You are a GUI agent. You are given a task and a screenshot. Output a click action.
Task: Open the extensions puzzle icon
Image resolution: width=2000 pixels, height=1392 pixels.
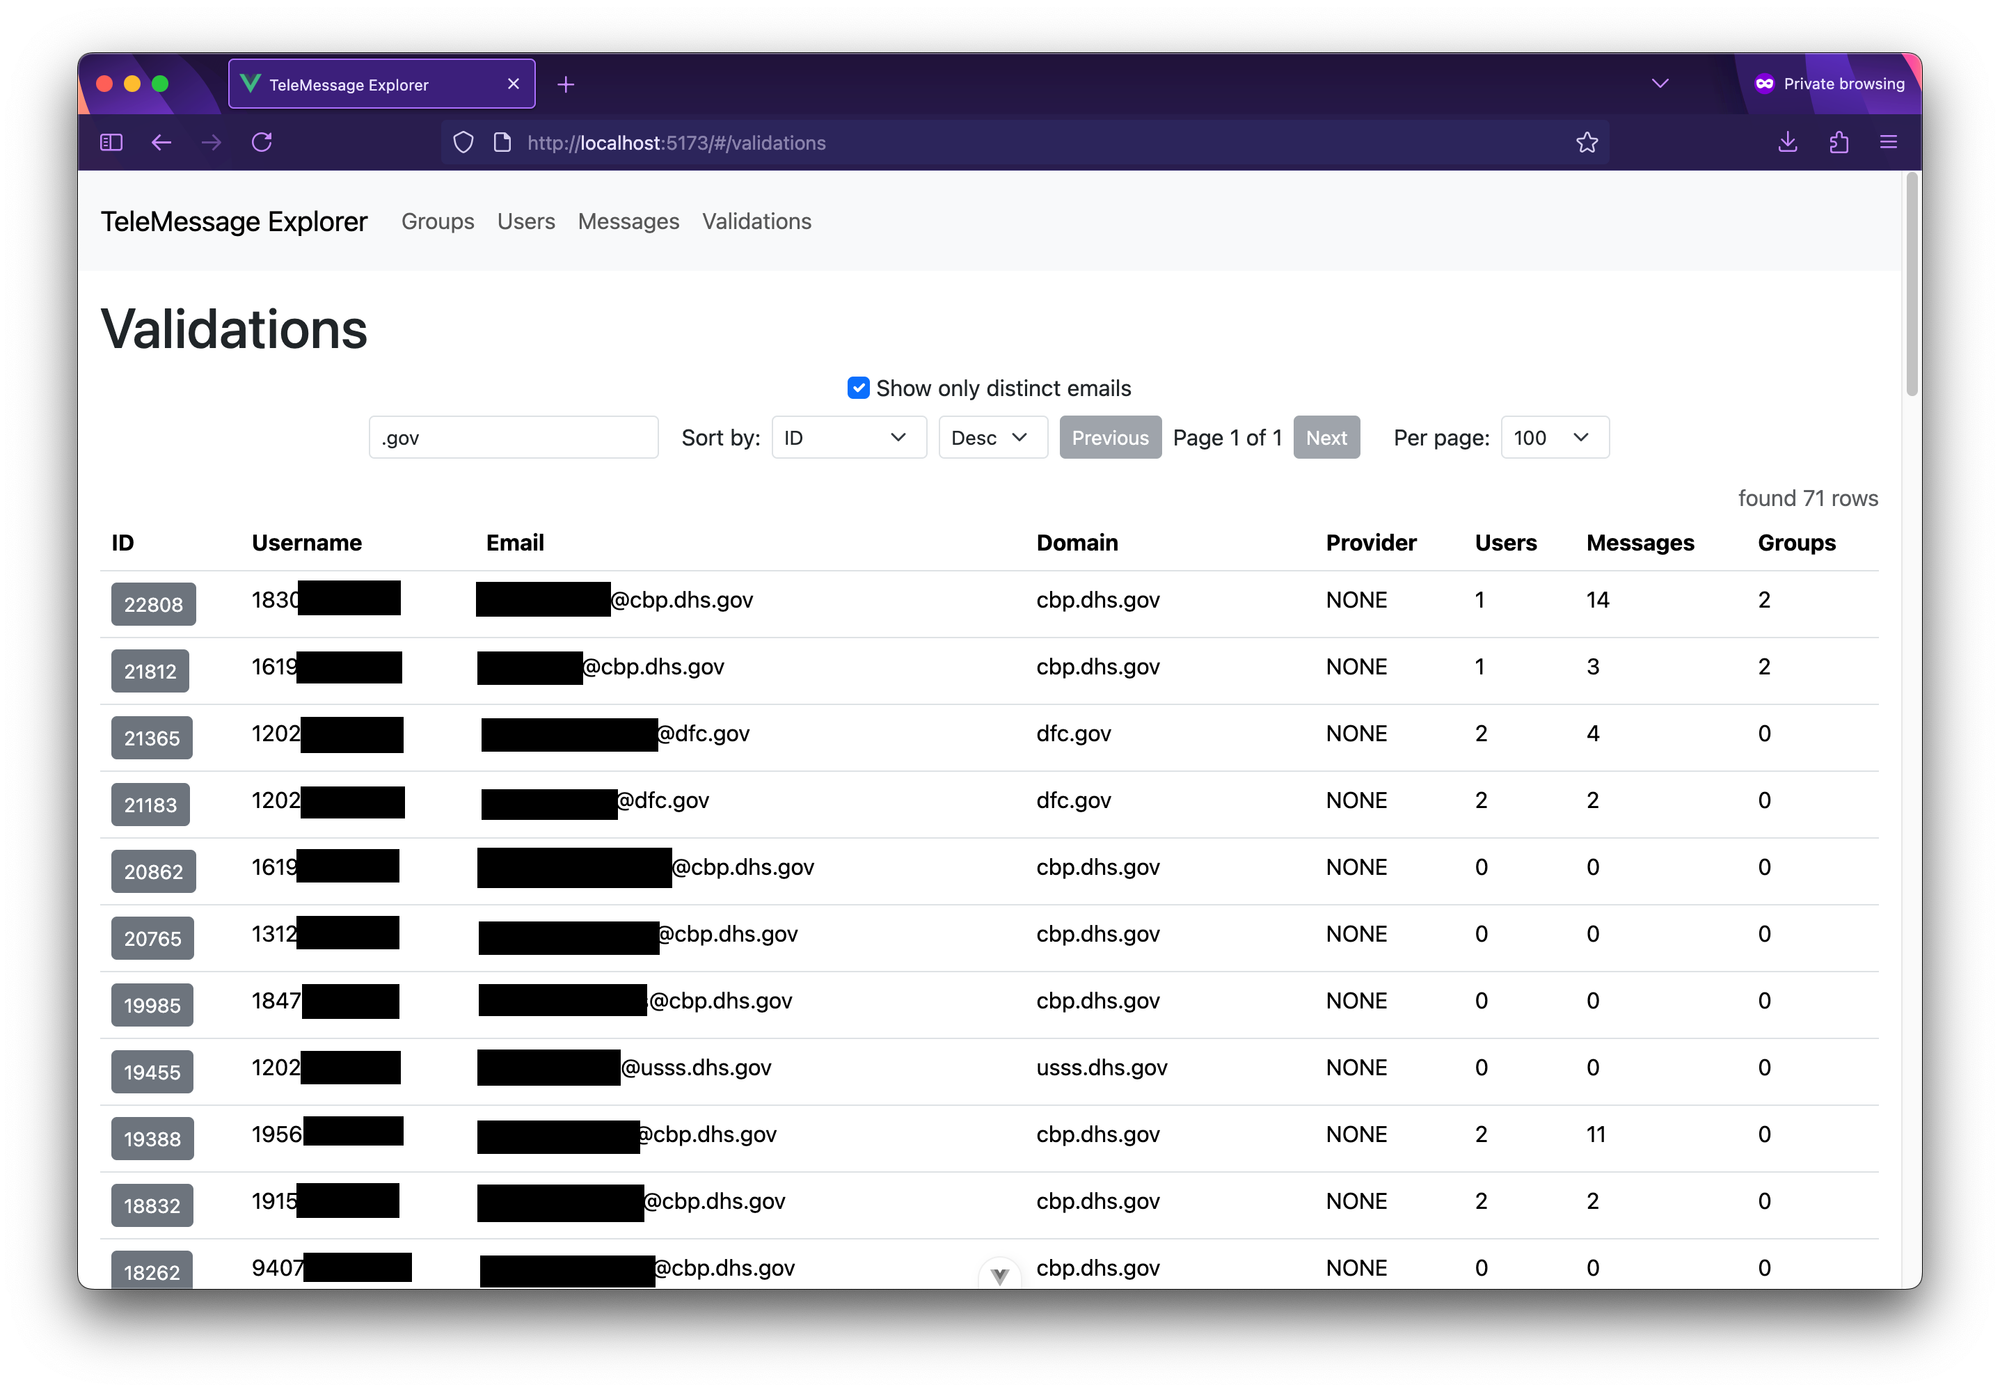[x=1838, y=142]
